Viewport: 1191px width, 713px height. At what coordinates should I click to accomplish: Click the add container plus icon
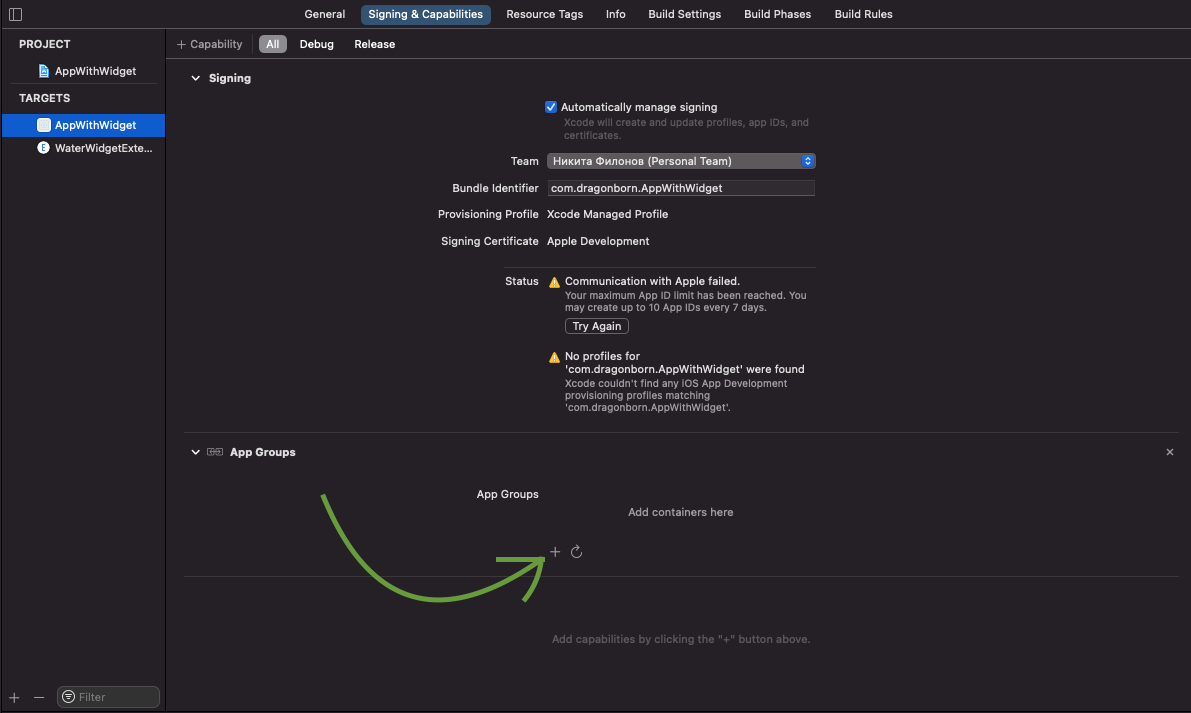(x=555, y=552)
